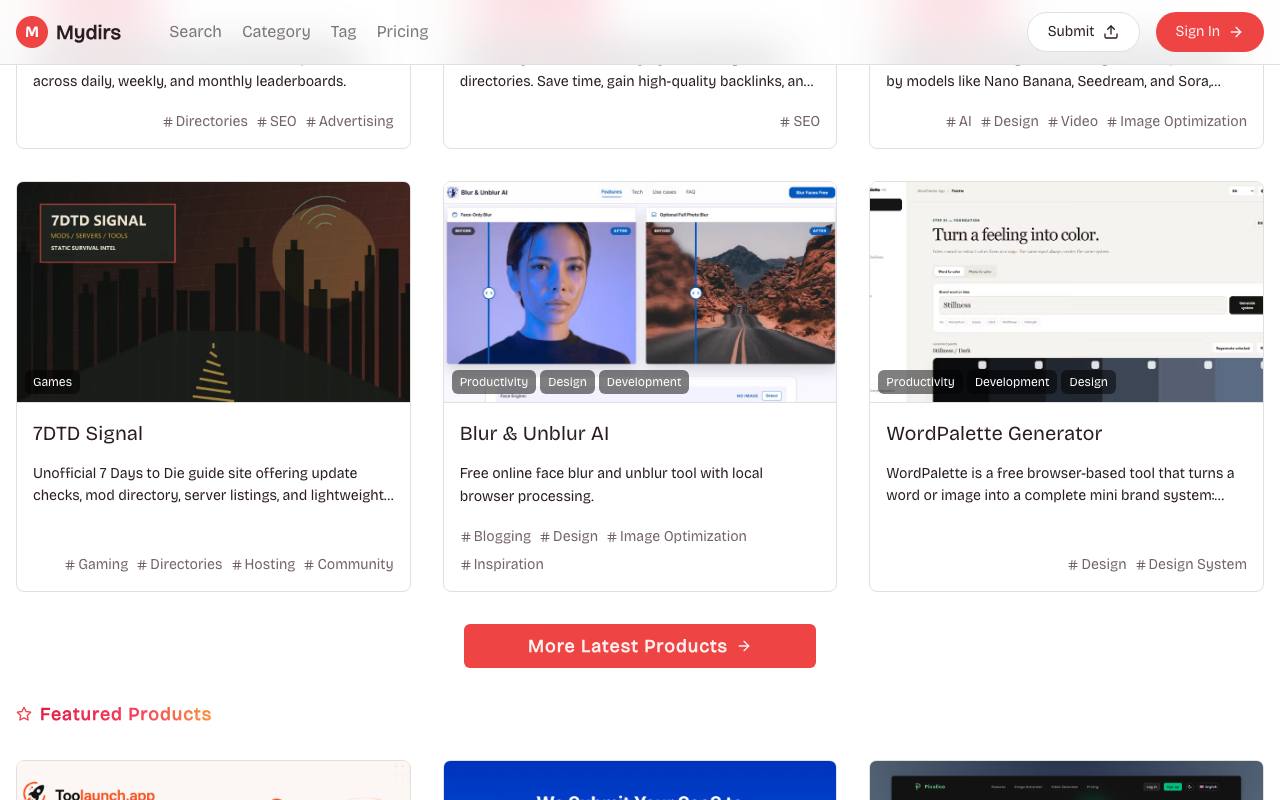
Task: Select the #Video tag
Action: [1073, 121]
